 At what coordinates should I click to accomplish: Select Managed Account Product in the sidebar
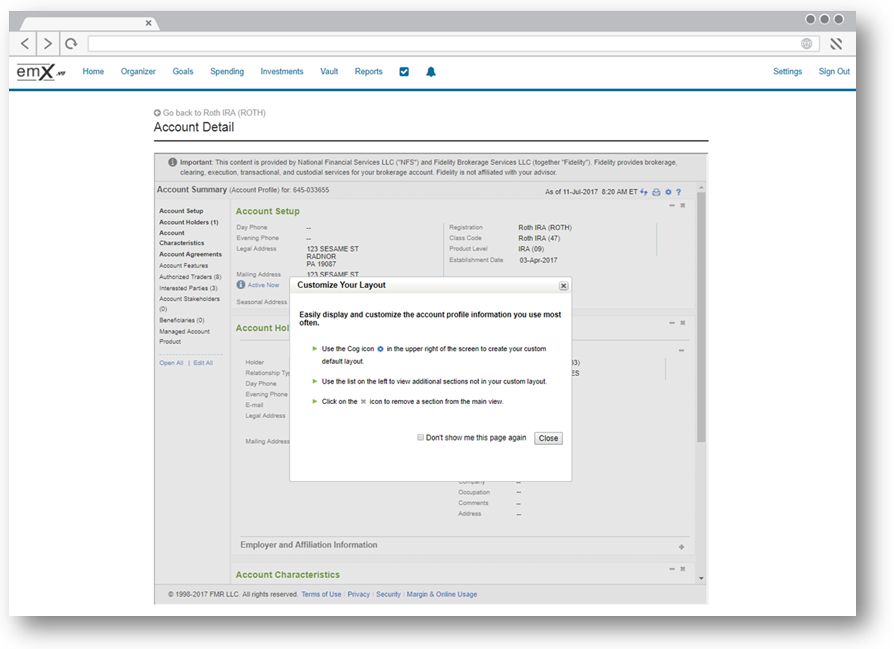184,336
